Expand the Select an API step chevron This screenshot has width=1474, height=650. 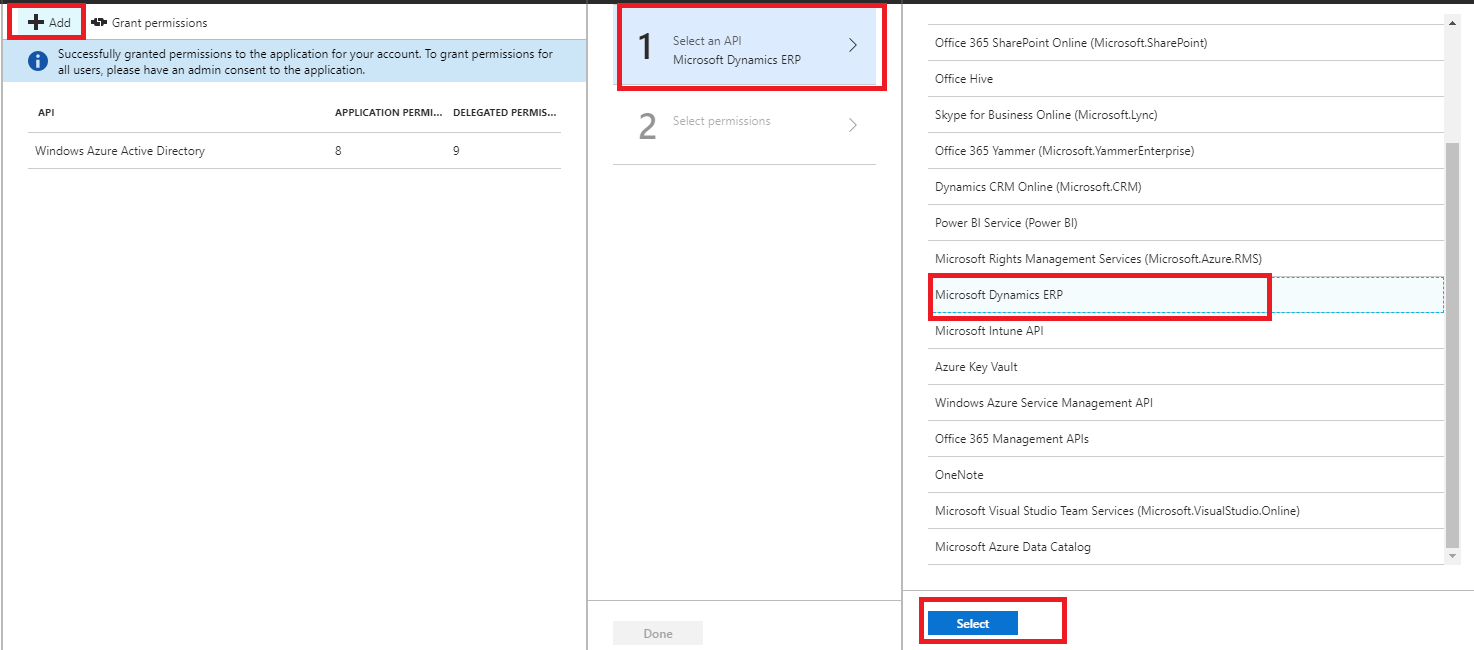(852, 46)
